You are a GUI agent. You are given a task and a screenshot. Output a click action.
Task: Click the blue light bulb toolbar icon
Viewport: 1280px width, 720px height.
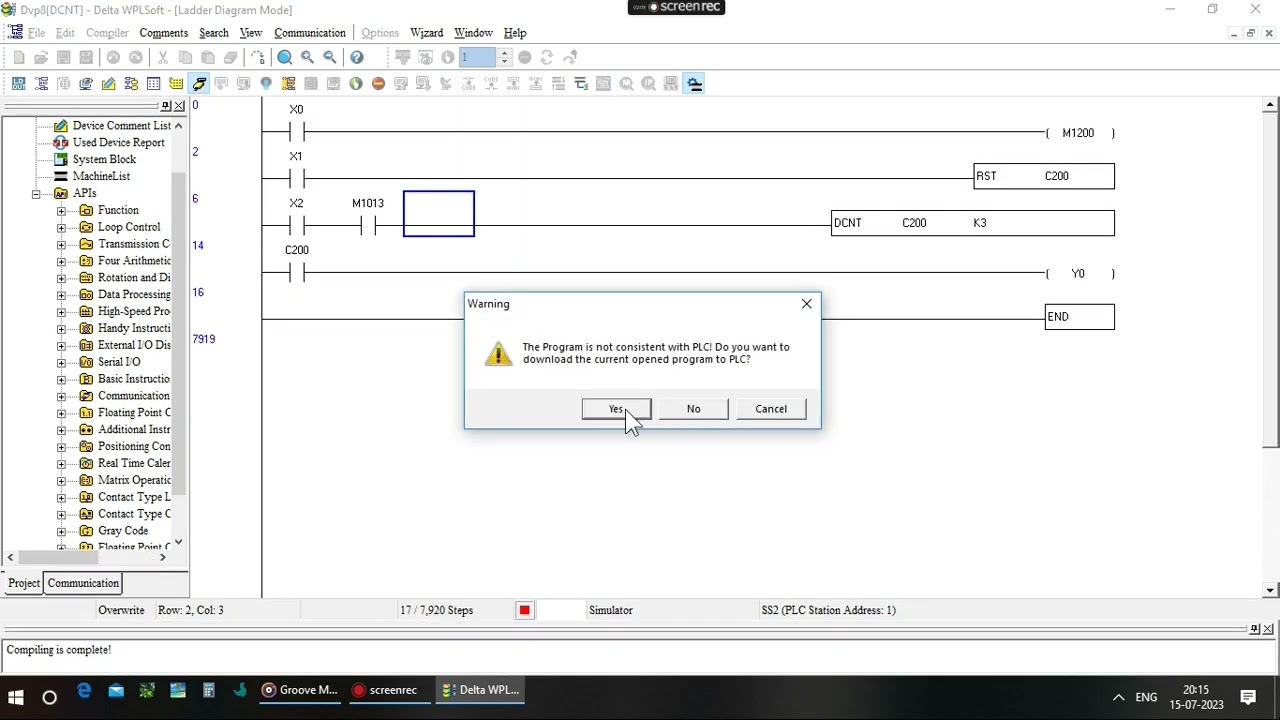click(266, 84)
